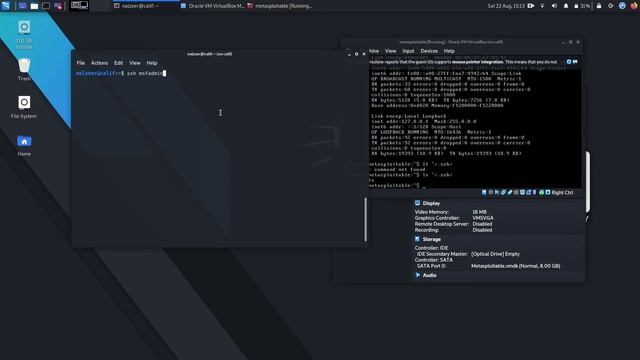Image resolution: width=640 pixels, height=360 pixels.
Task: Click the battery 31% indicator
Action: coord(582,6)
